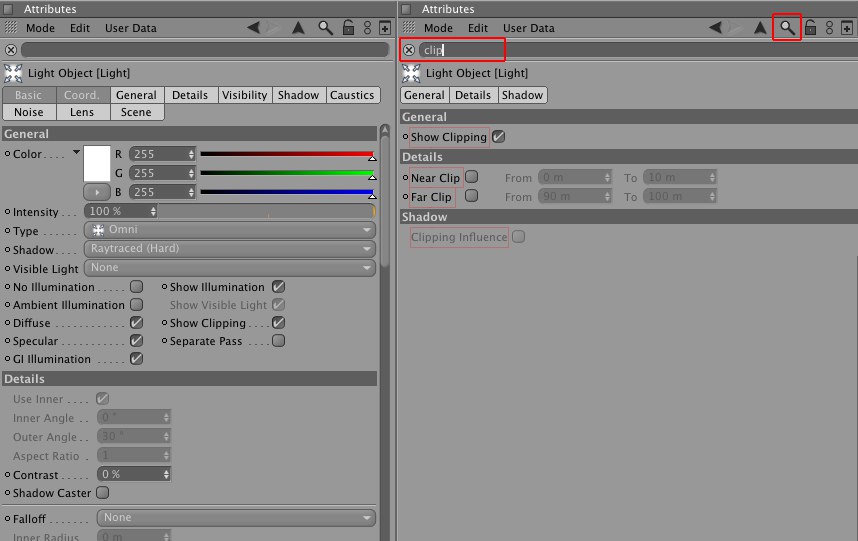Toggle the Shadow Caster checkbox
Image resolution: width=858 pixels, height=541 pixels.
click(102, 493)
